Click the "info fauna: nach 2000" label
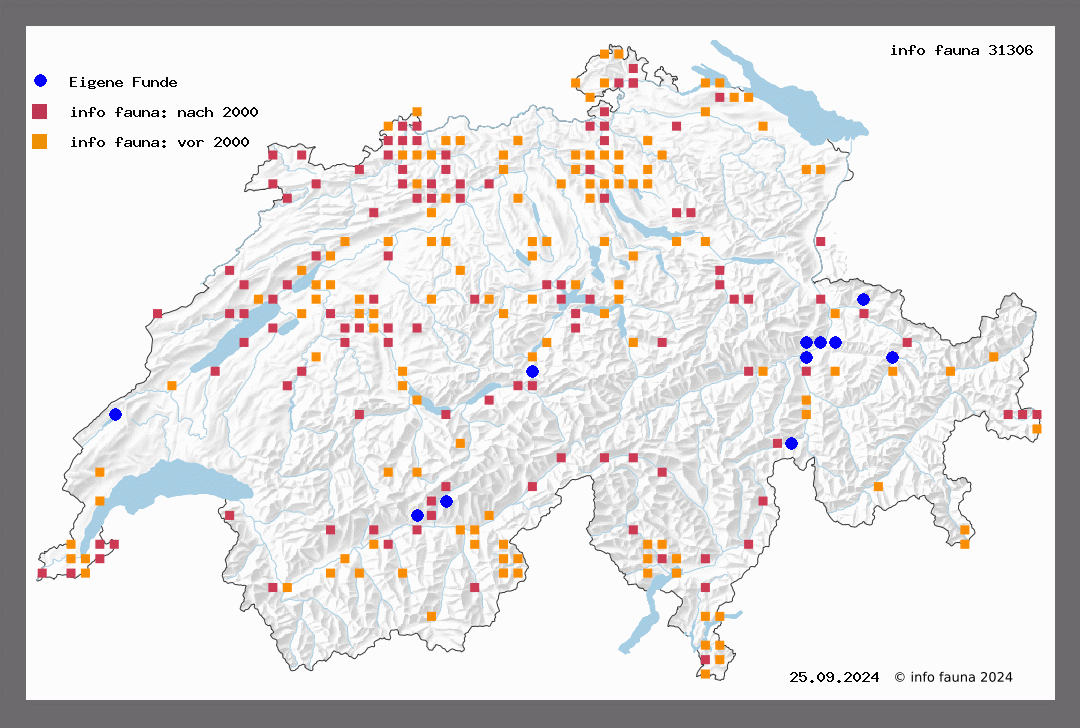The width and height of the screenshot is (1080, 728). click(164, 112)
